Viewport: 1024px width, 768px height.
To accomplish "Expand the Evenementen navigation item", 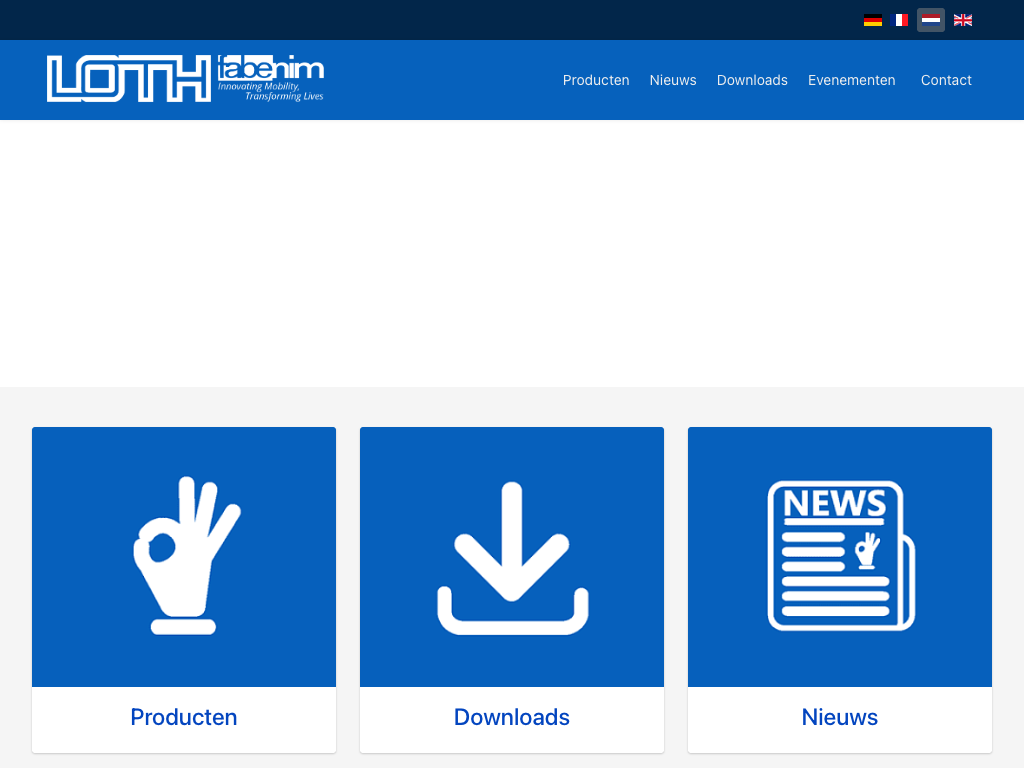I will (x=852, y=80).
